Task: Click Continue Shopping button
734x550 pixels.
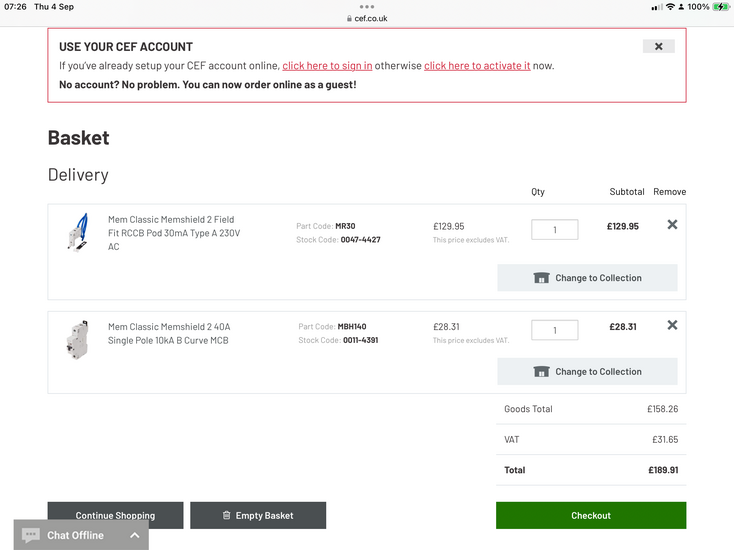Action: (x=116, y=515)
